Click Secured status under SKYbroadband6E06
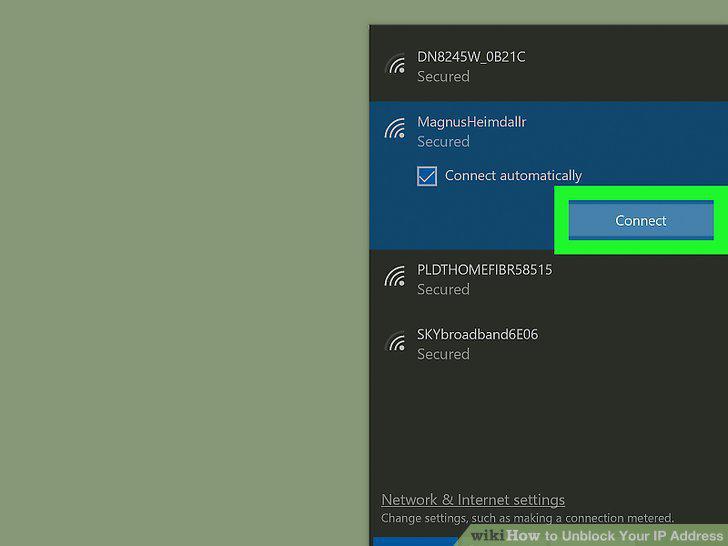728x546 pixels. point(443,354)
